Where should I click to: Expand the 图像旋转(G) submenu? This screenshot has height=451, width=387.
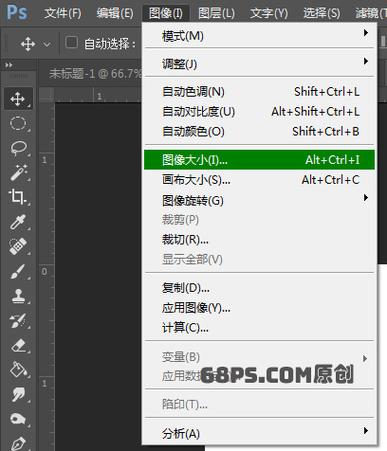click(260, 200)
